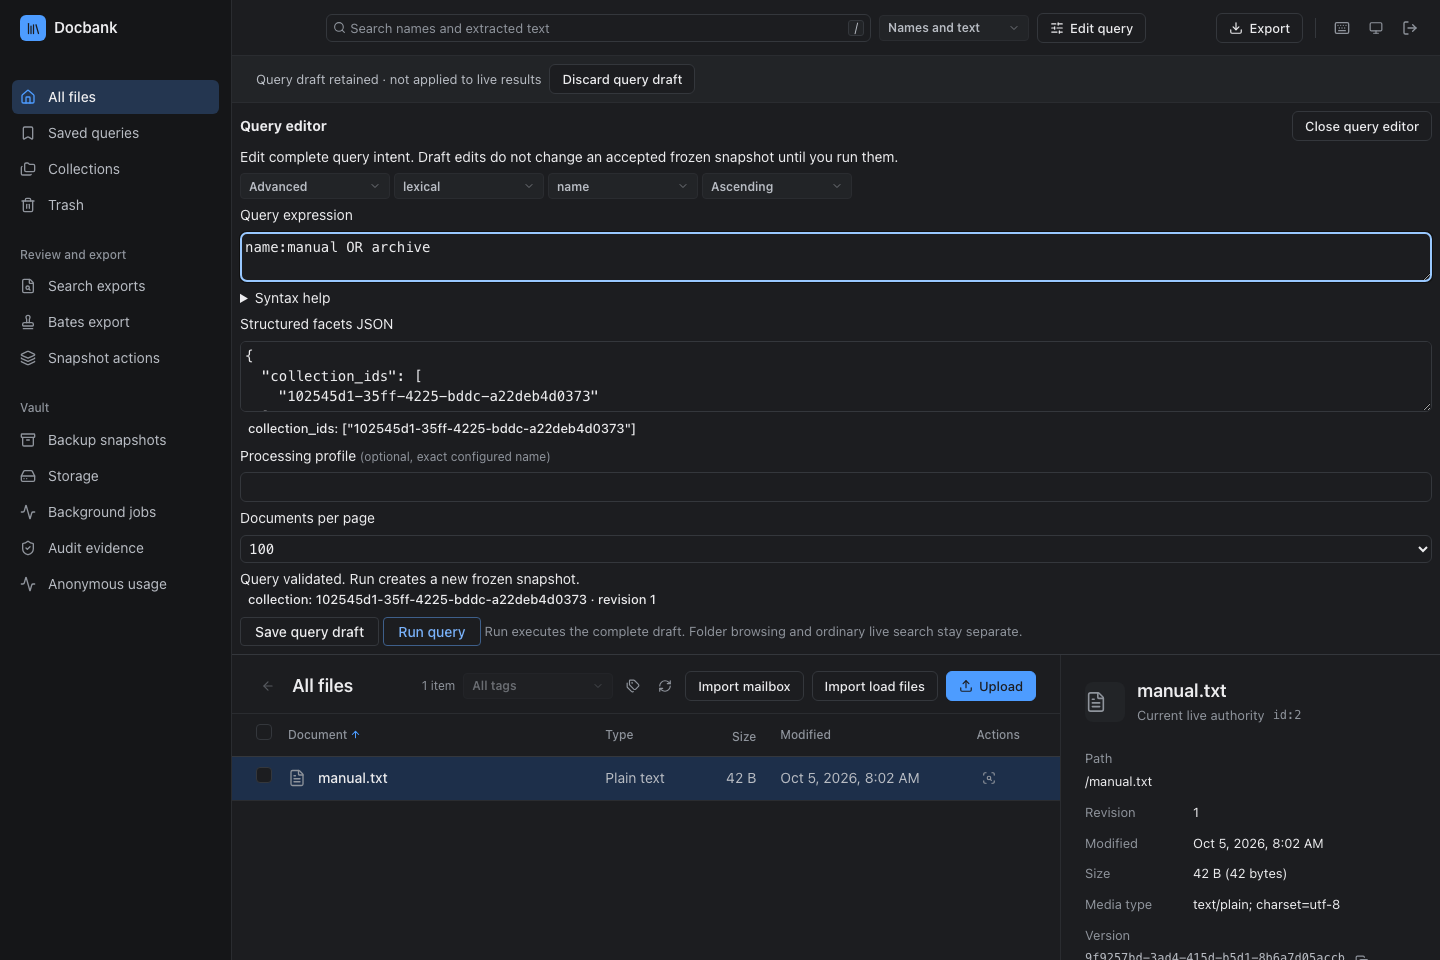This screenshot has width=1440, height=960.
Task: Open Anonymous usage page
Action: click(x=115, y=584)
